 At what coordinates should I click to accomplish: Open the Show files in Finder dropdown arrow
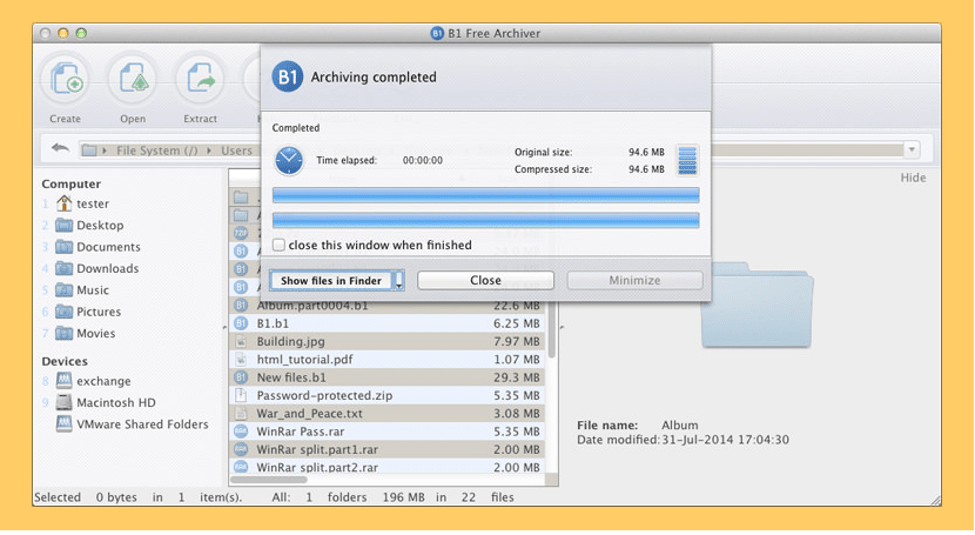point(399,282)
